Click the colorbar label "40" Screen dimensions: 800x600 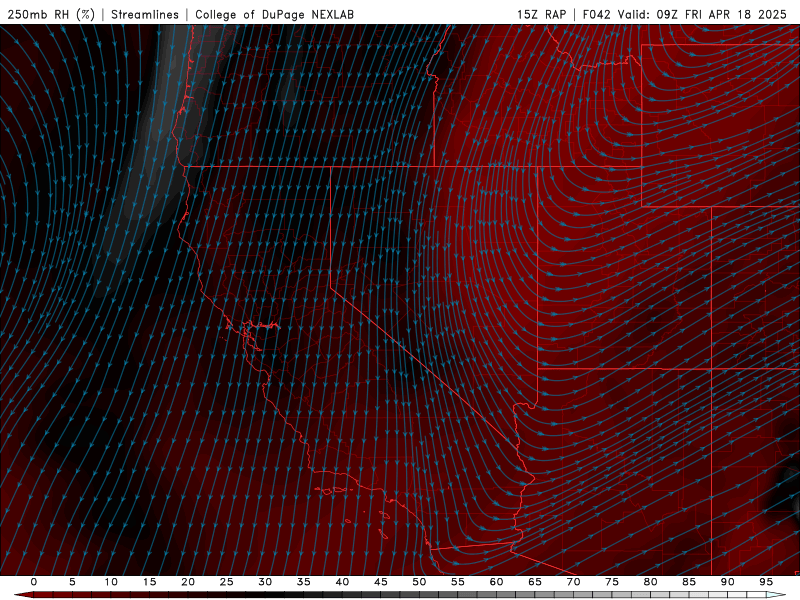[342, 582]
